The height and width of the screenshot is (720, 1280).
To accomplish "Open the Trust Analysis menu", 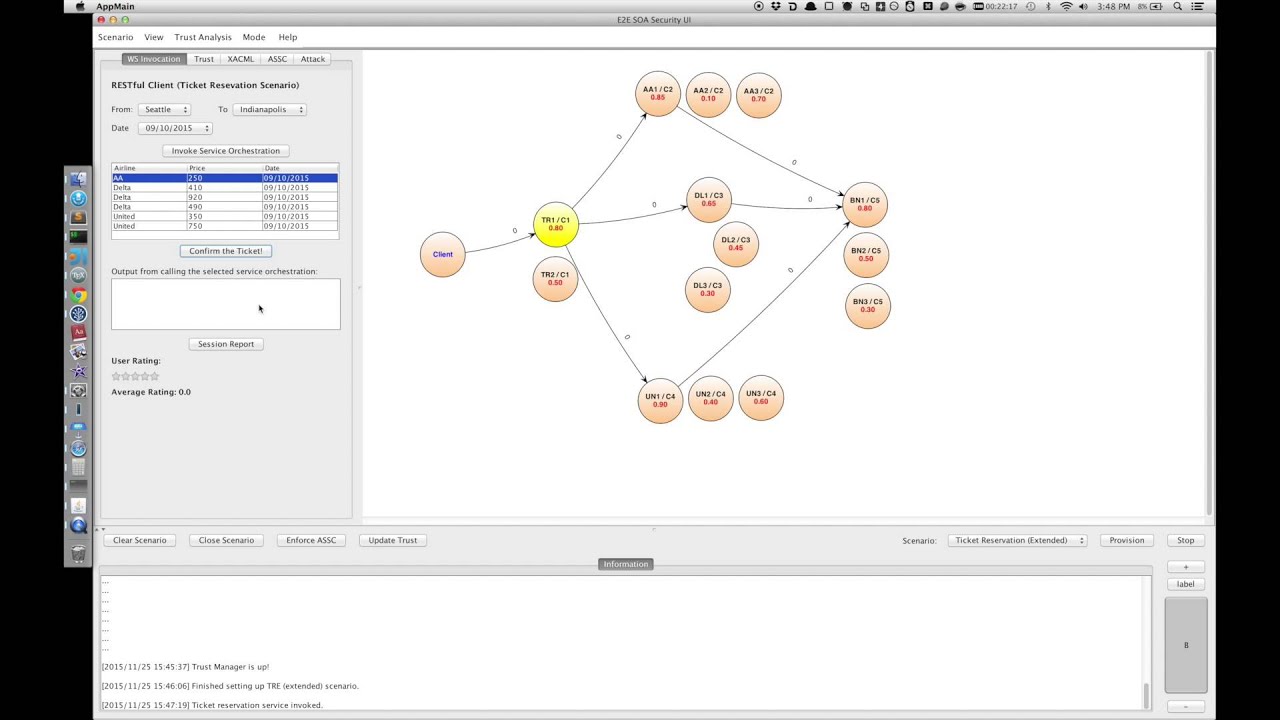I will 203,37.
